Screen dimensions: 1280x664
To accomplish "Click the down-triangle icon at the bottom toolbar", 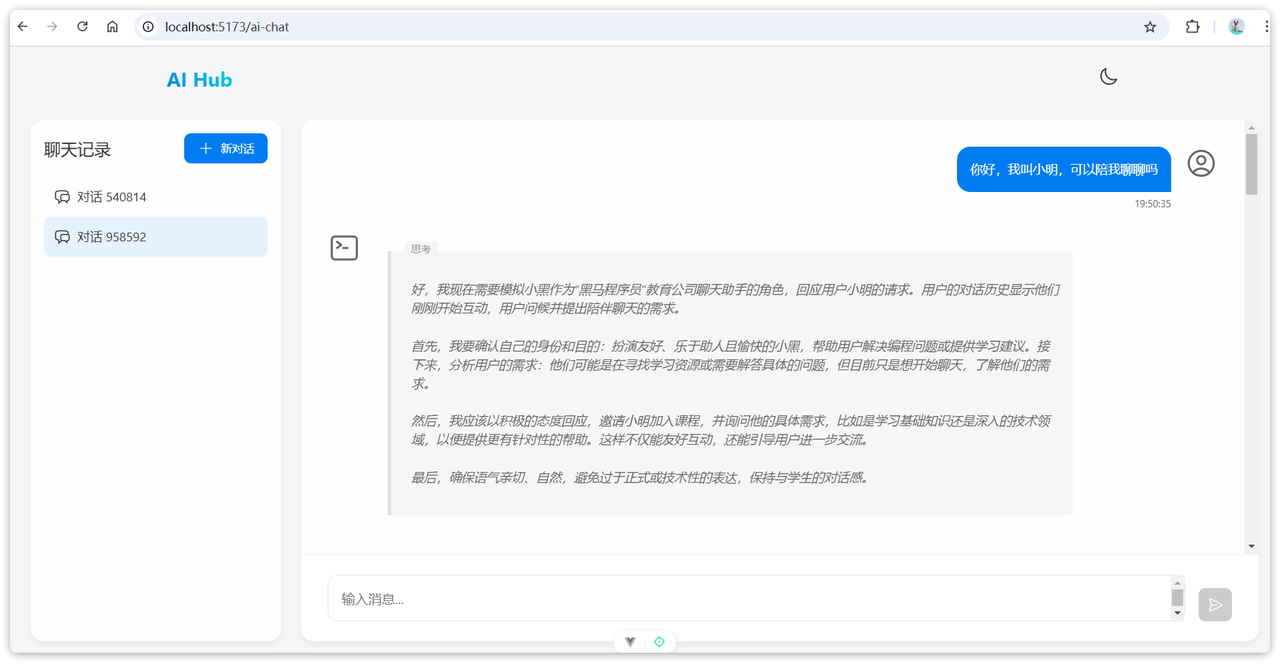I will coord(630,642).
